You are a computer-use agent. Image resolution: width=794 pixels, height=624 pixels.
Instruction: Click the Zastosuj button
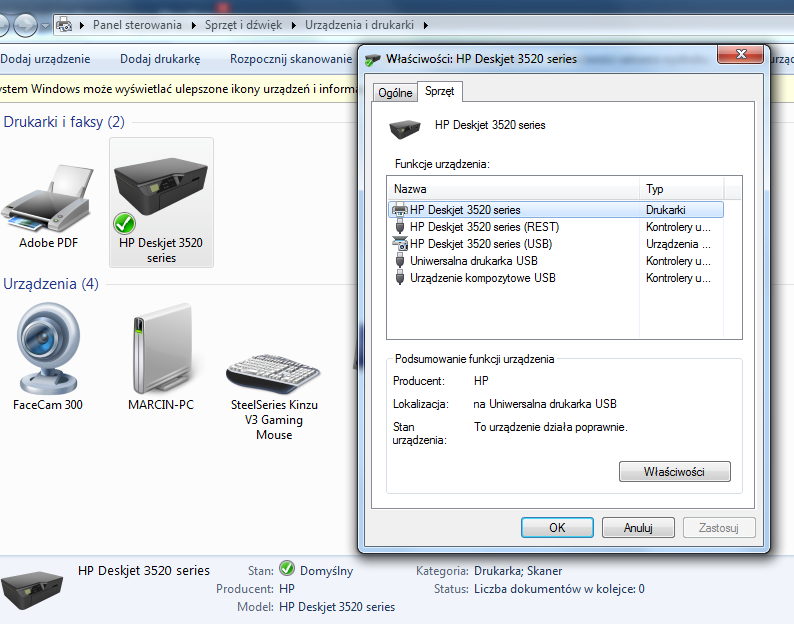pos(719,528)
